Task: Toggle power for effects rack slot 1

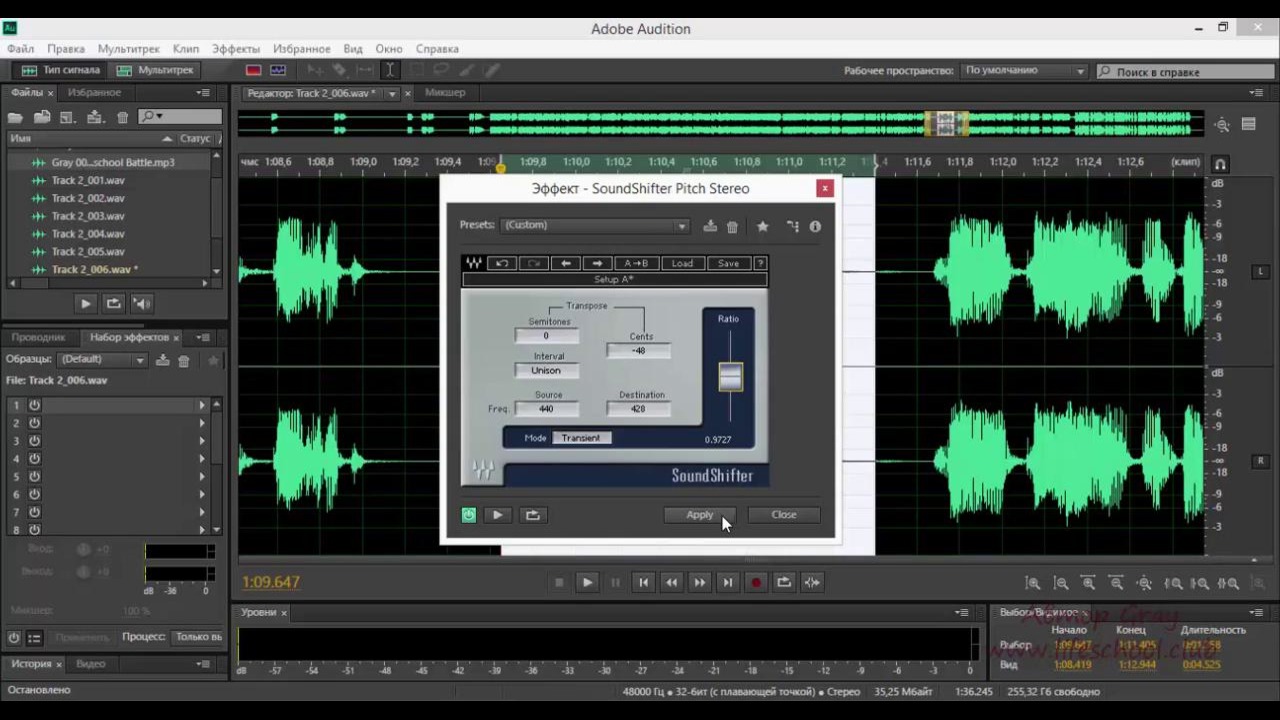Action: point(34,405)
